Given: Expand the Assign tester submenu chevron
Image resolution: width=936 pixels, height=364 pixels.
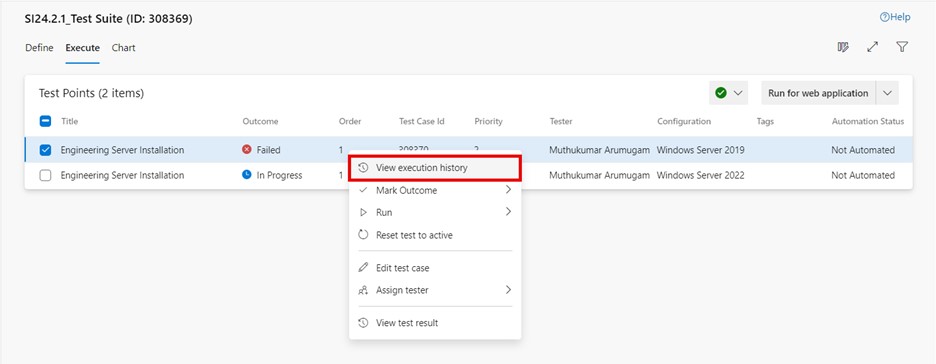Looking at the screenshot, I should (508, 289).
